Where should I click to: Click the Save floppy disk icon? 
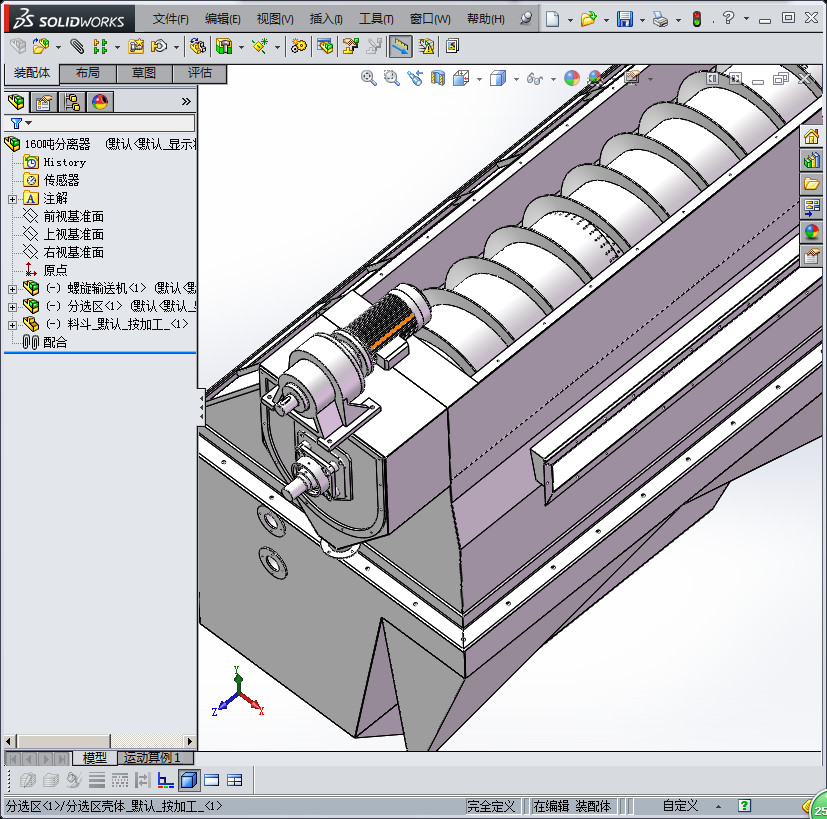(625, 19)
